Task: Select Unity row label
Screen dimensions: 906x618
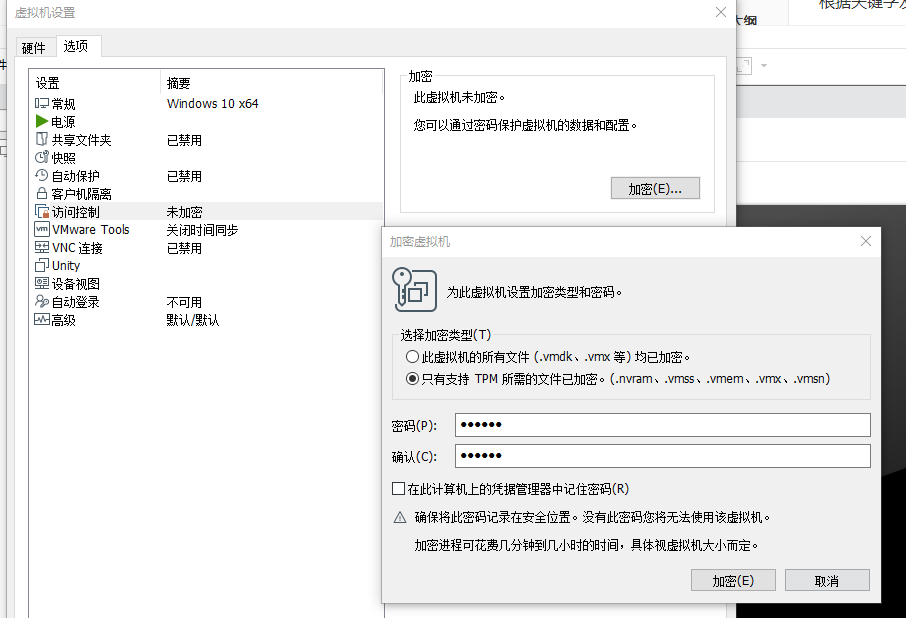Action: (66, 266)
